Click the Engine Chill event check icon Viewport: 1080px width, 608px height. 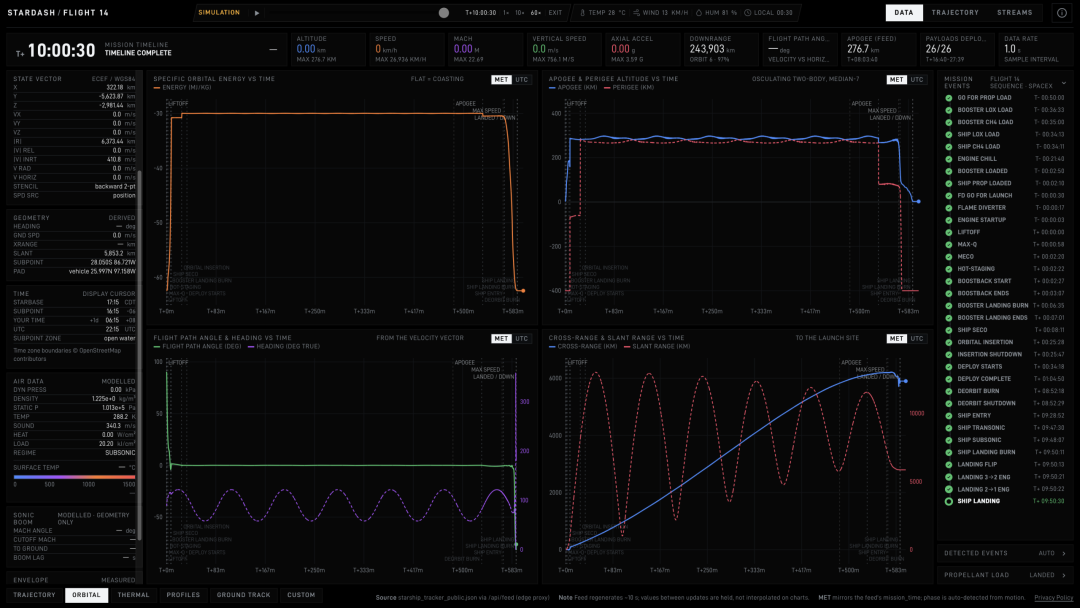[948, 159]
